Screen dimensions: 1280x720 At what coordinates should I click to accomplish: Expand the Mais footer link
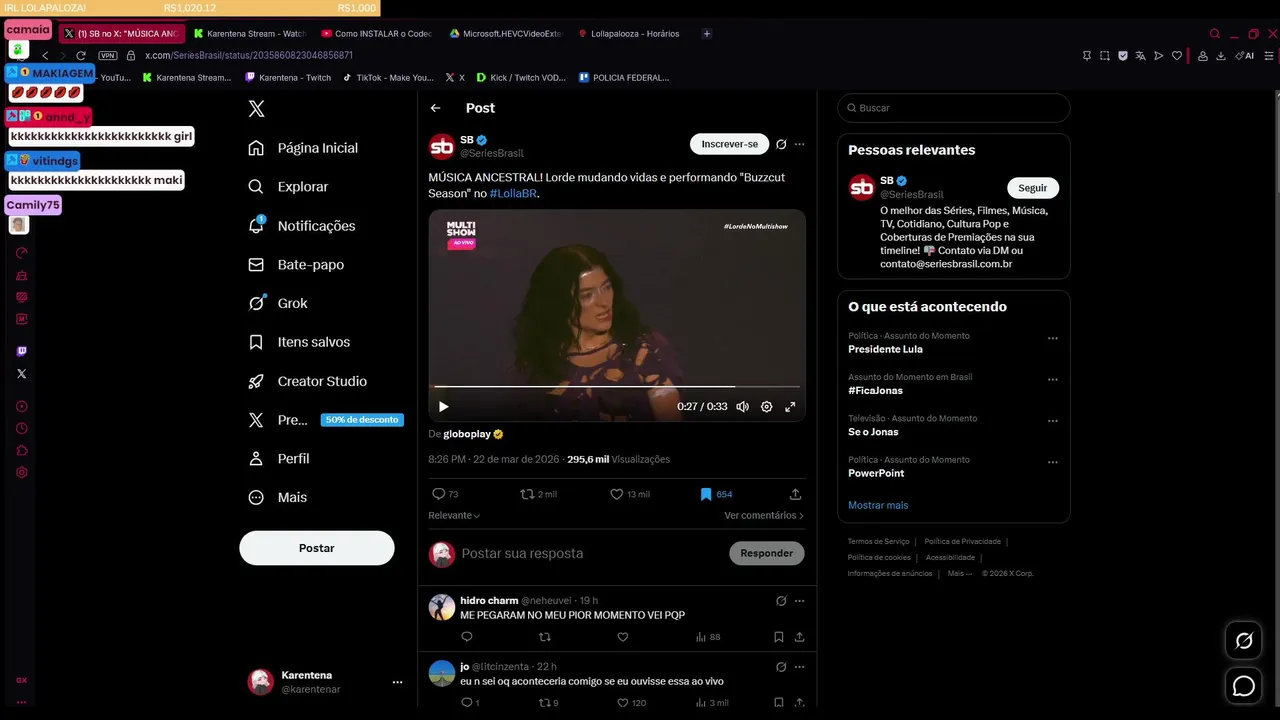pos(960,574)
